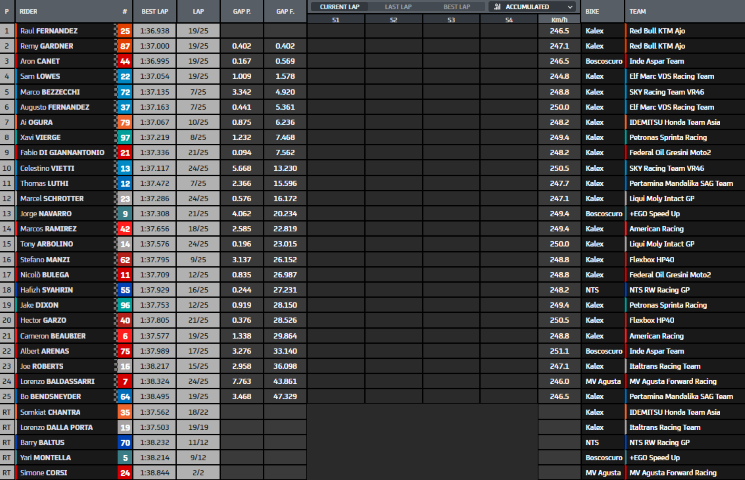Switch to the Current Lap view
The height and width of the screenshot is (480, 745).
click(x=340, y=6)
